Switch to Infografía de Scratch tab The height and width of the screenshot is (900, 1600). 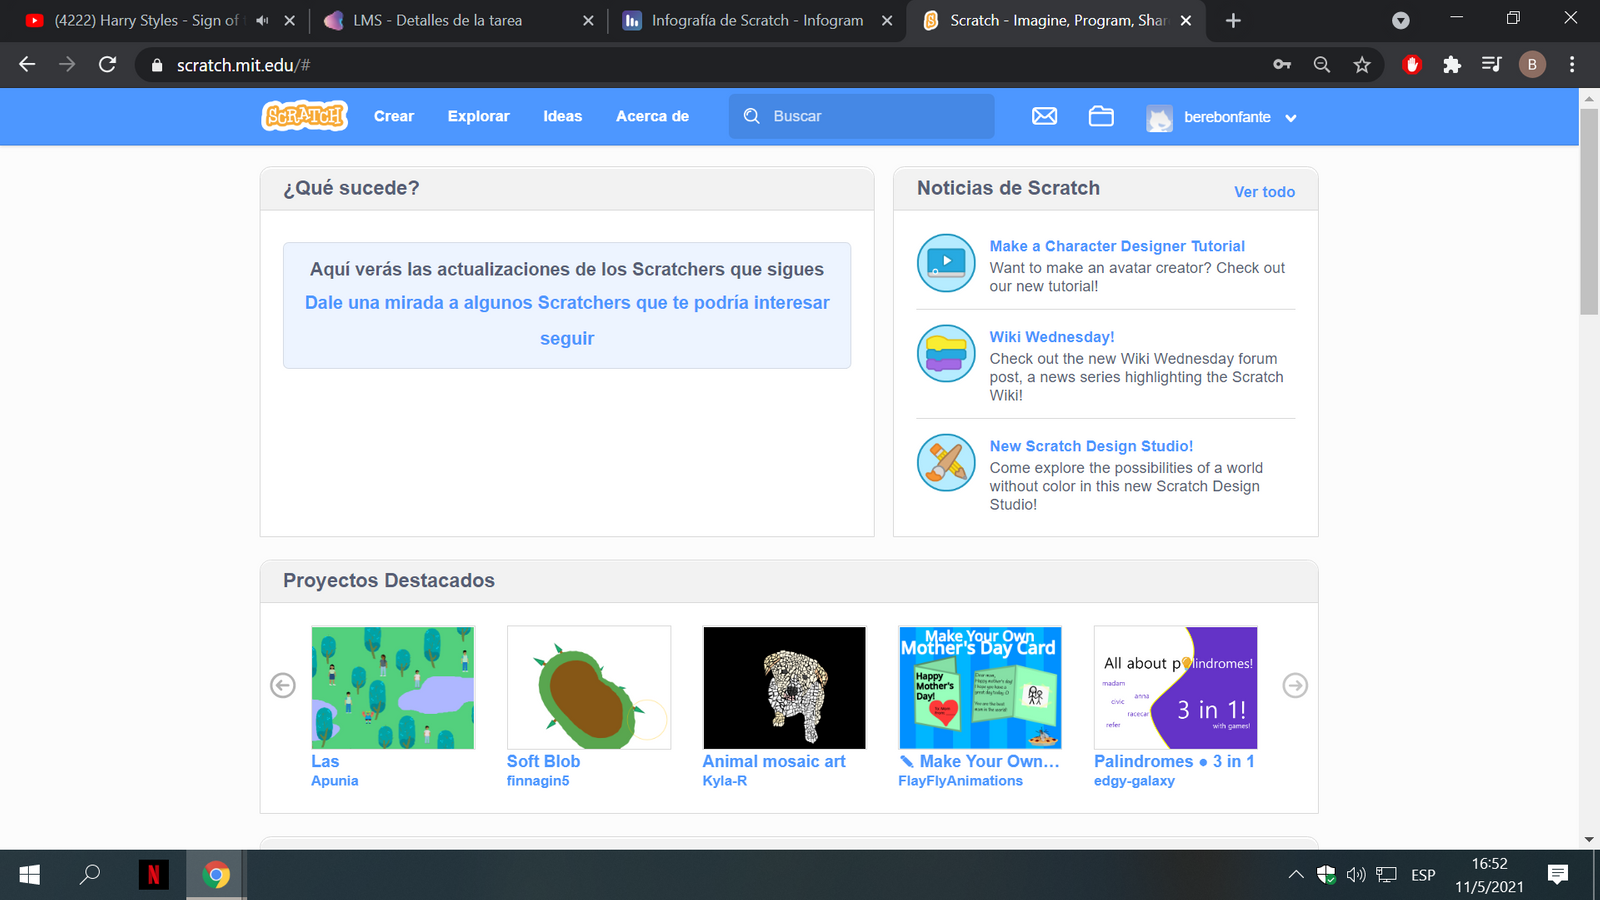point(756,20)
